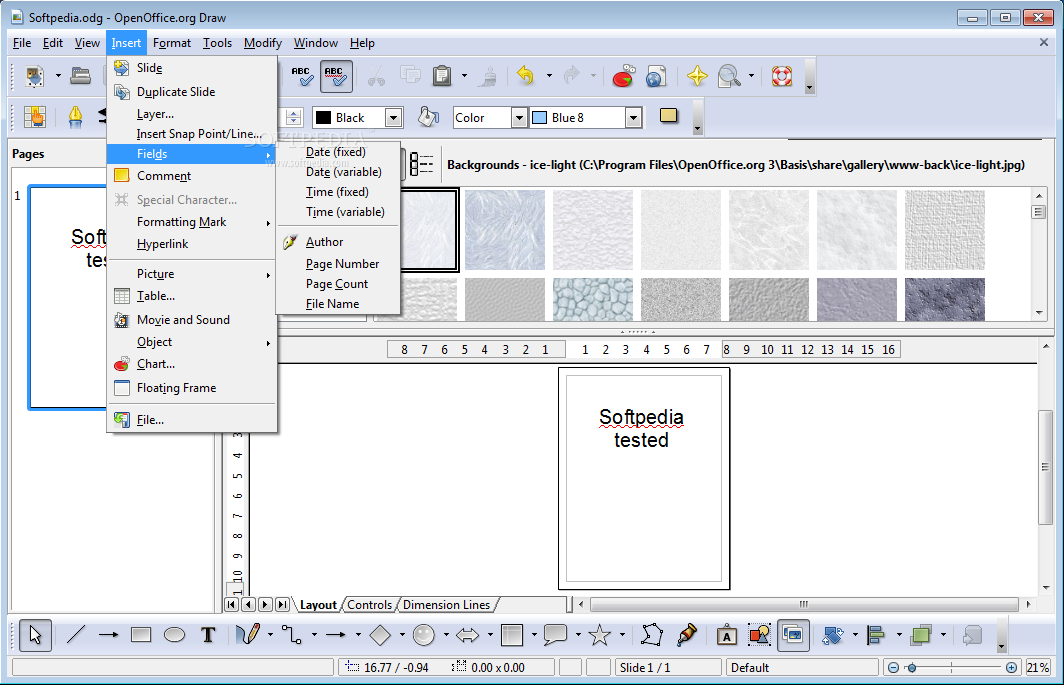The image size is (1064, 685).
Task: Select the Stars shapes tool
Action: click(x=599, y=635)
